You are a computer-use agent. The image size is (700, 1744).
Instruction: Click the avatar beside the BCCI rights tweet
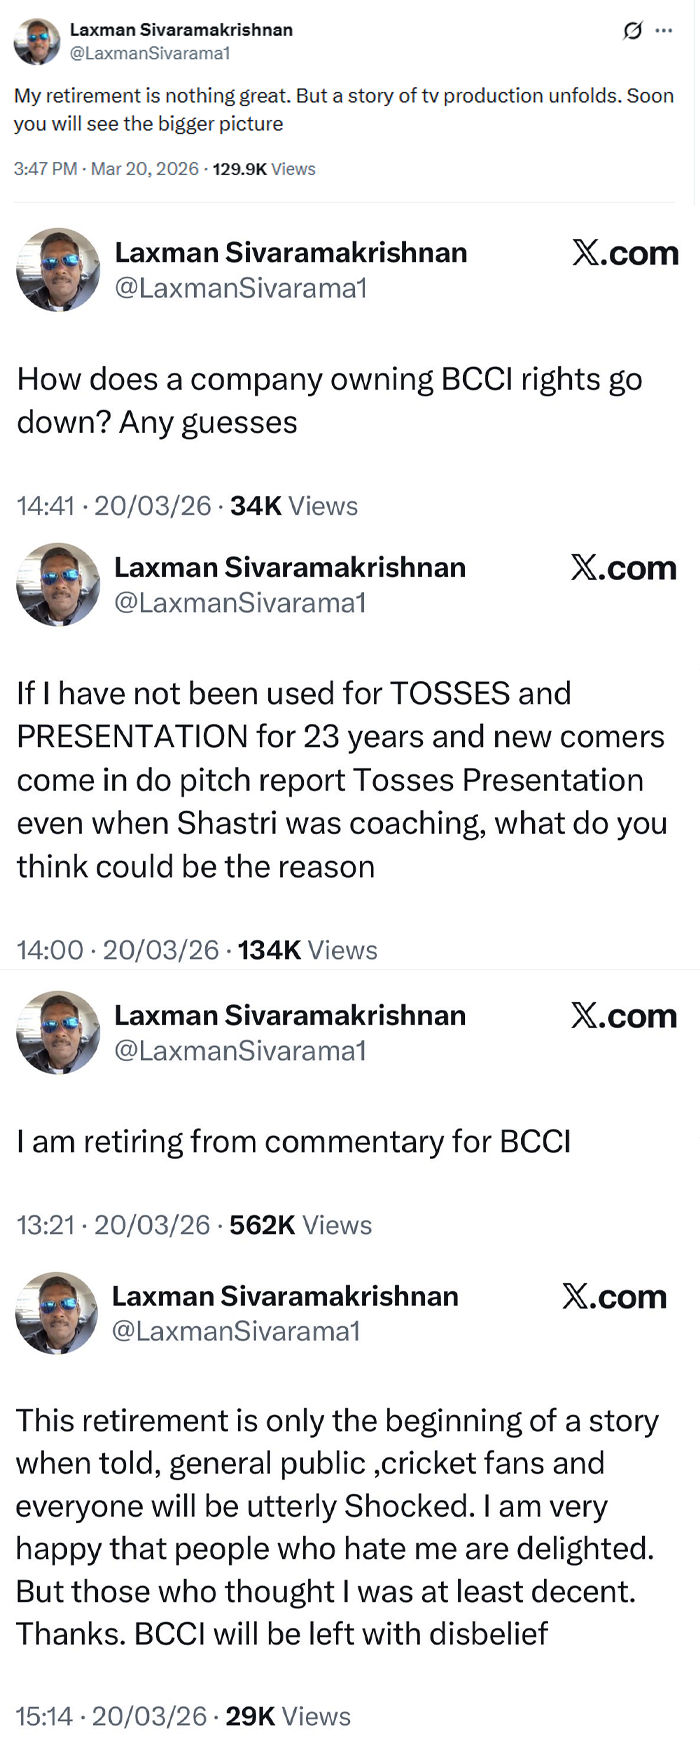(x=59, y=269)
